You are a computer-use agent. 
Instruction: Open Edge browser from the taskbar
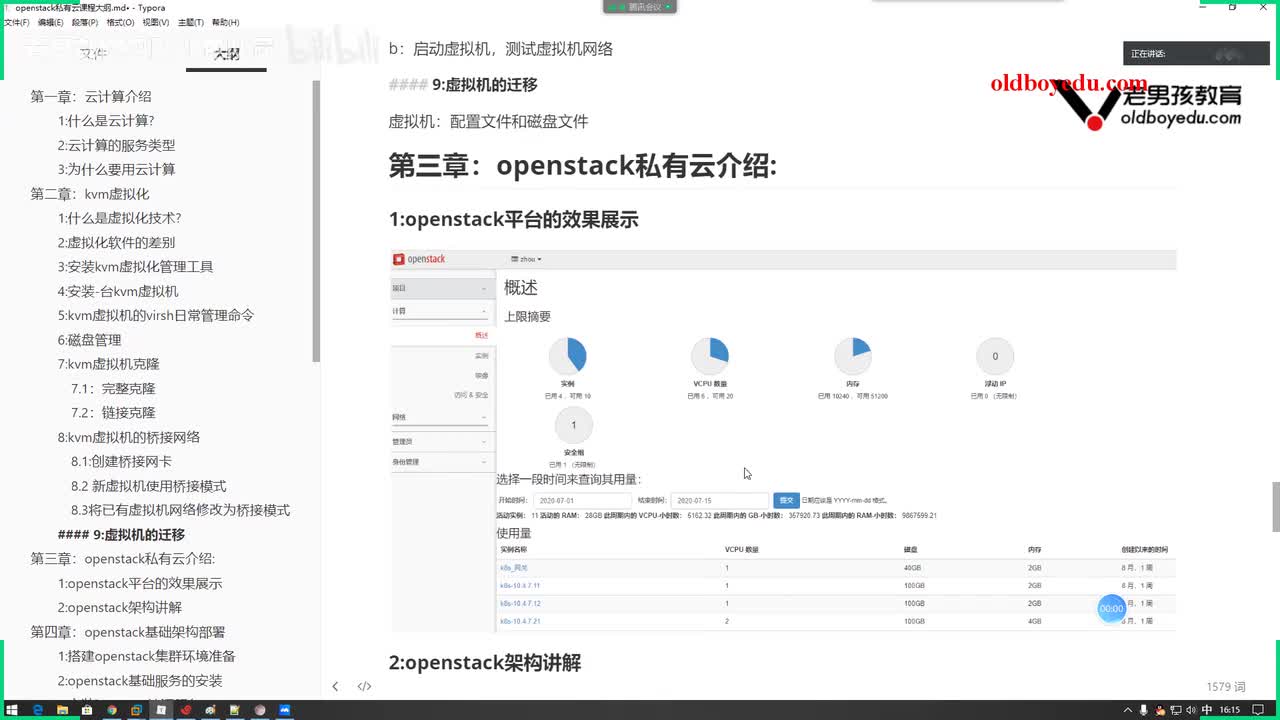click(37, 710)
